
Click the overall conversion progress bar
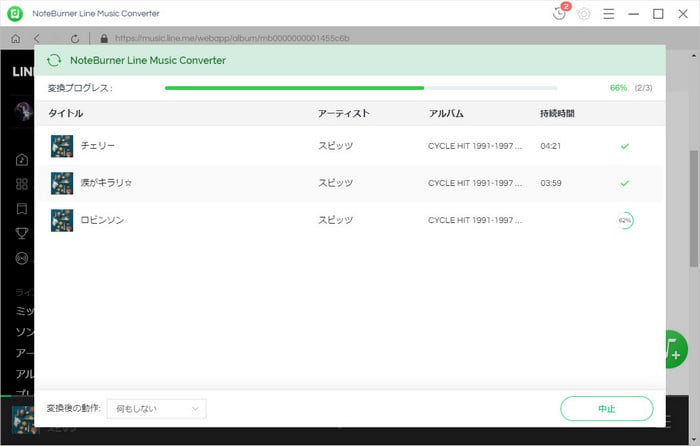tap(361, 88)
